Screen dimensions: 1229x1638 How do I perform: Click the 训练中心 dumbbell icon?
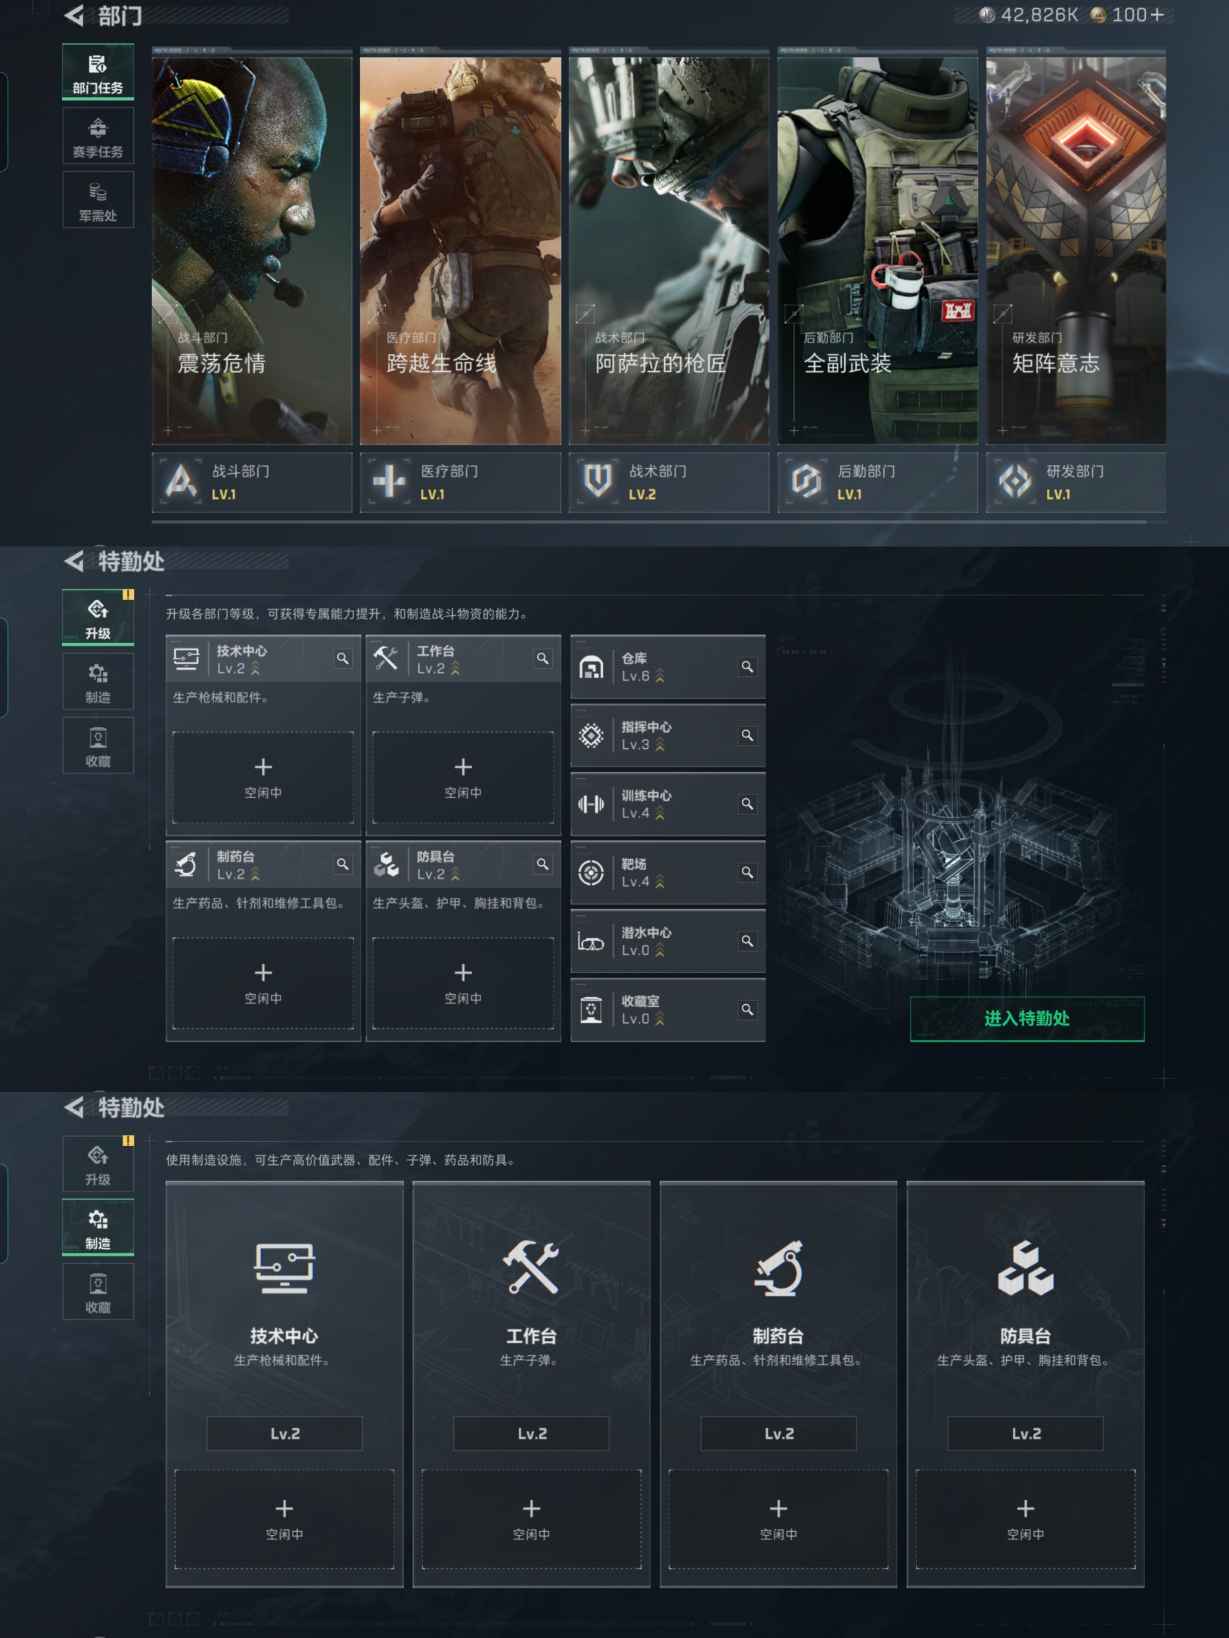(591, 804)
